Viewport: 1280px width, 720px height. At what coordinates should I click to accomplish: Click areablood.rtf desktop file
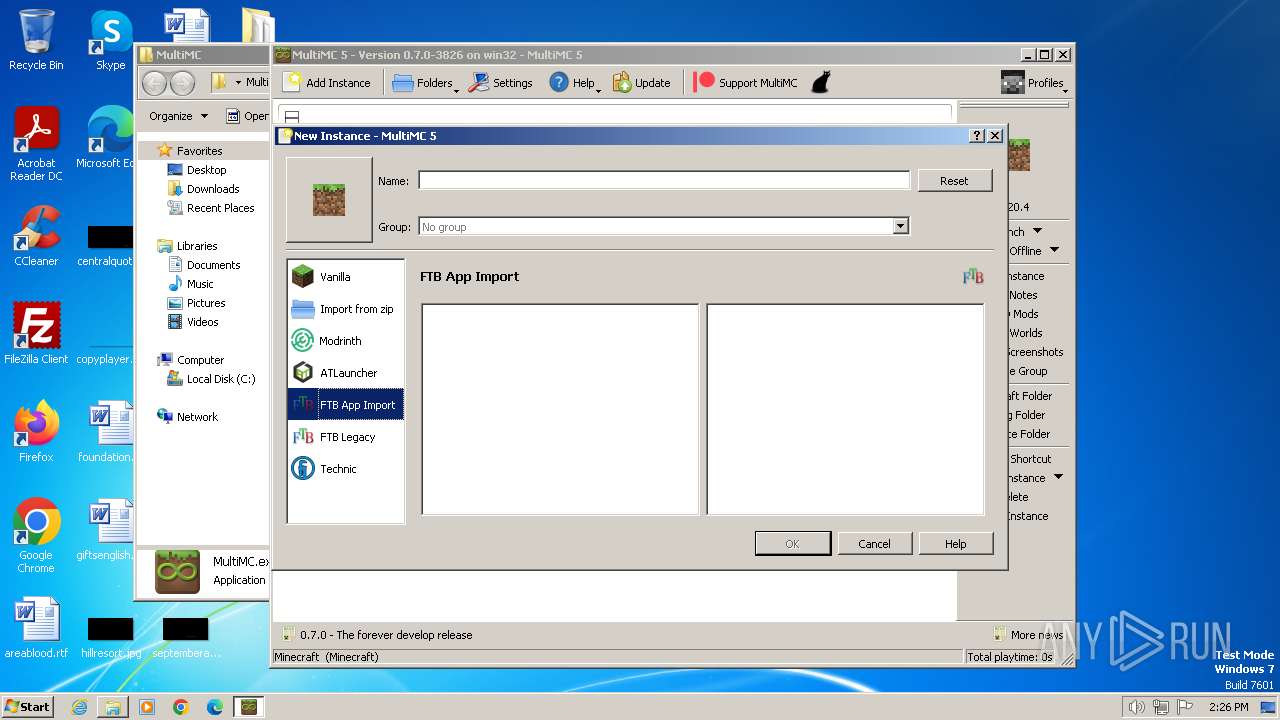[x=36, y=628]
